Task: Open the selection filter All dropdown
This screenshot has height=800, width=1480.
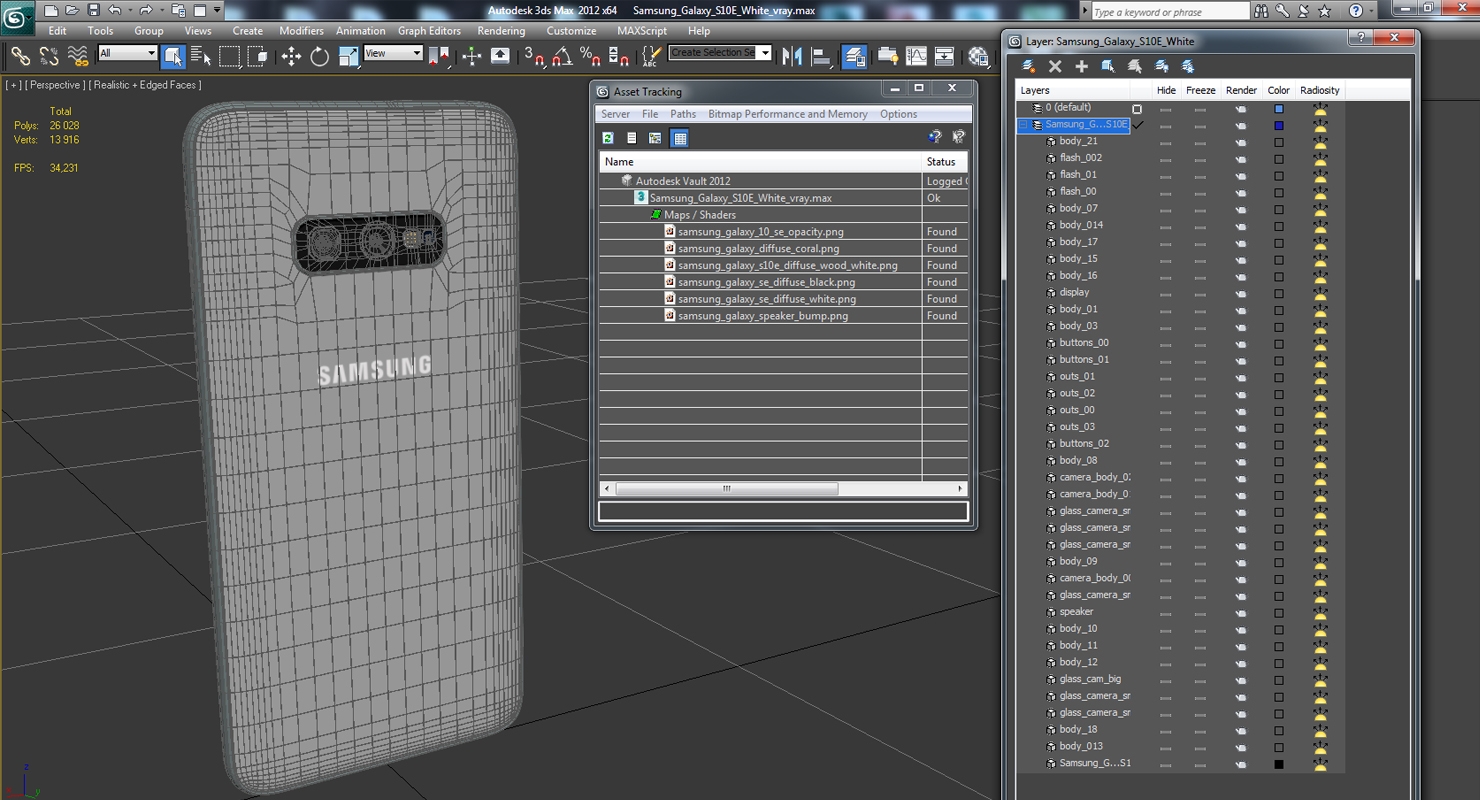Action: (x=128, y=53)
